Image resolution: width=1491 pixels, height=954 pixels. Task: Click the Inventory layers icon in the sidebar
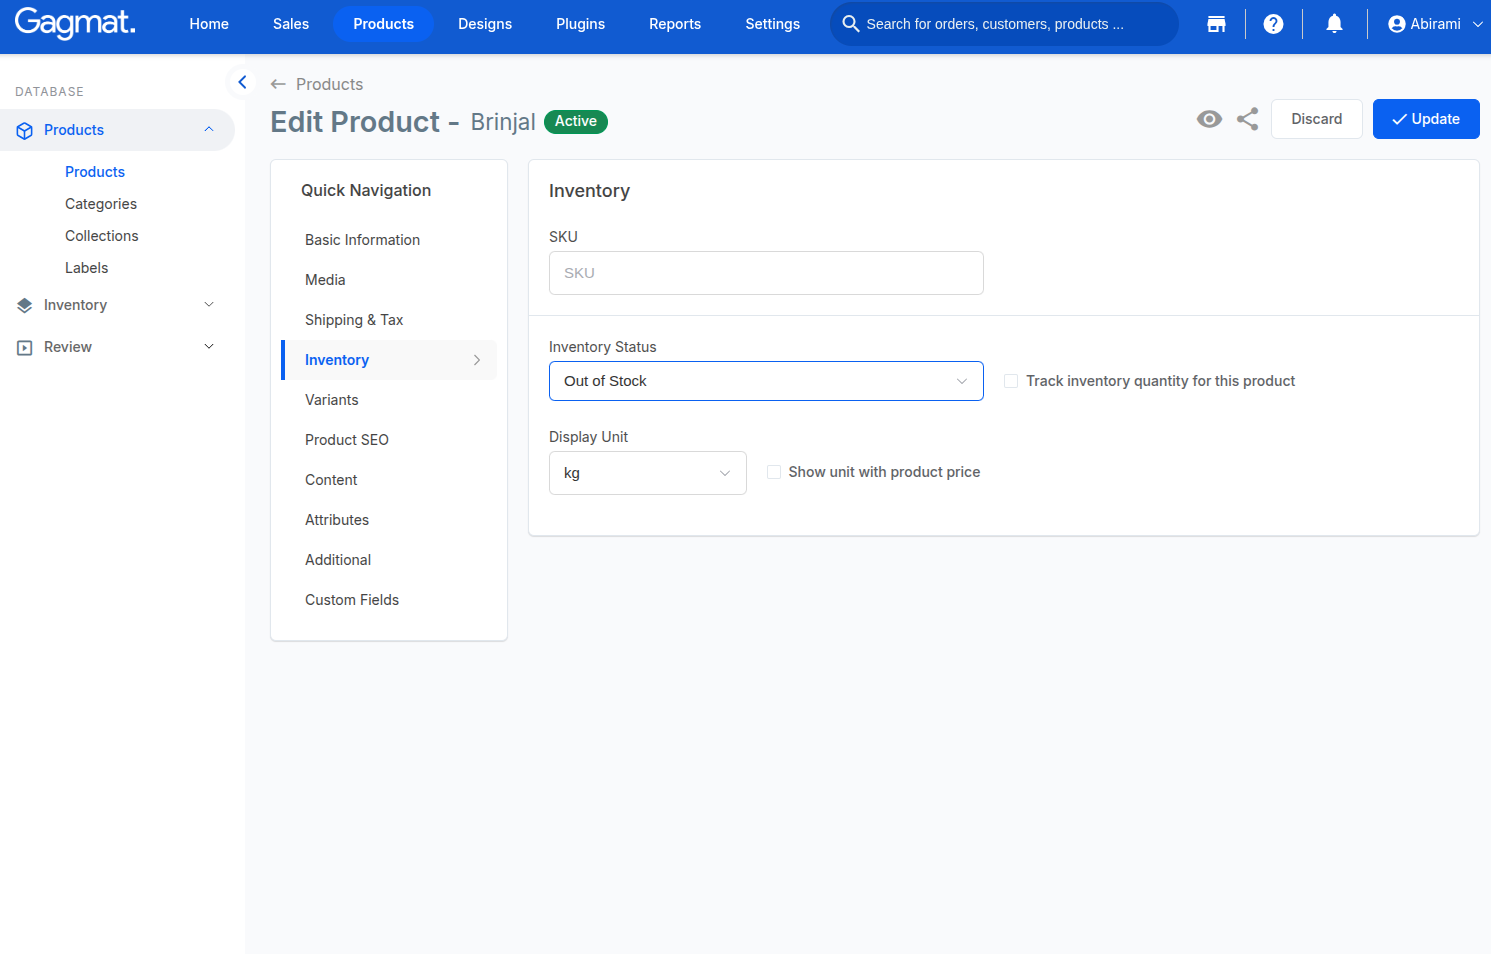coord(25,305)
